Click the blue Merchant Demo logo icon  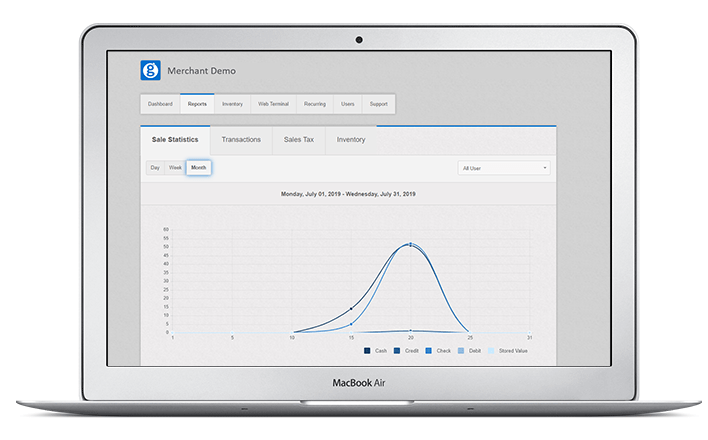pos(150,70)
